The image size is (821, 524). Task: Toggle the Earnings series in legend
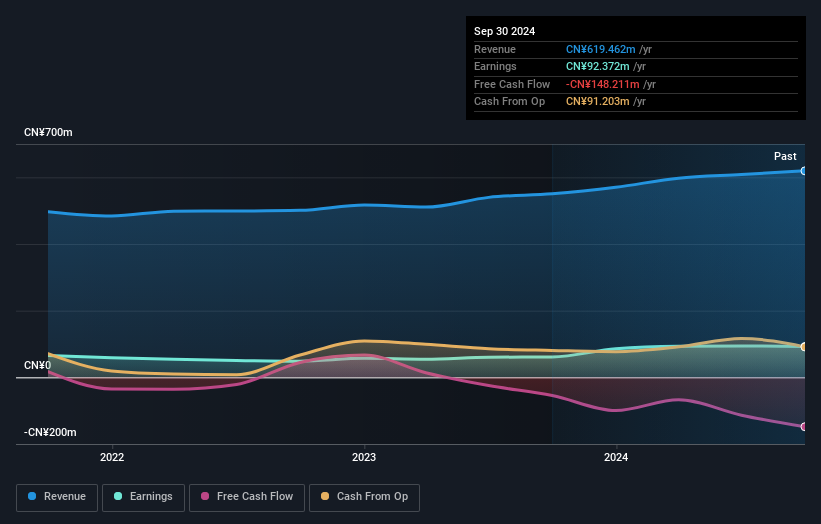click(143, 496)
